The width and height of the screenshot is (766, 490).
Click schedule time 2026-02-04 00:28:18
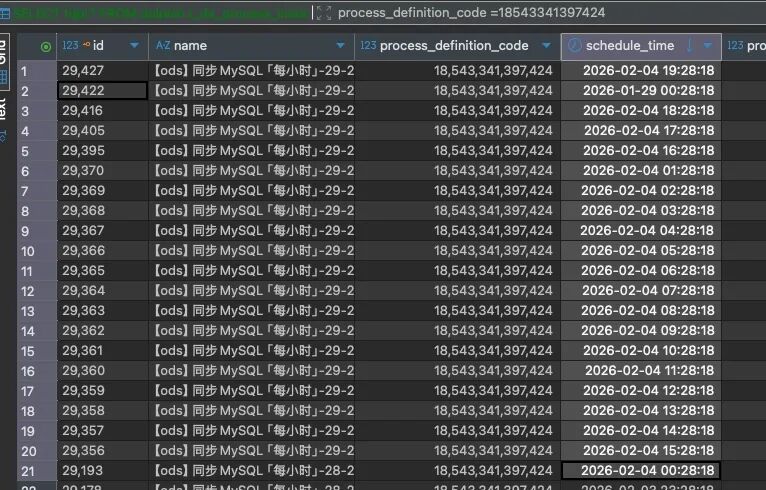[641, 471]
